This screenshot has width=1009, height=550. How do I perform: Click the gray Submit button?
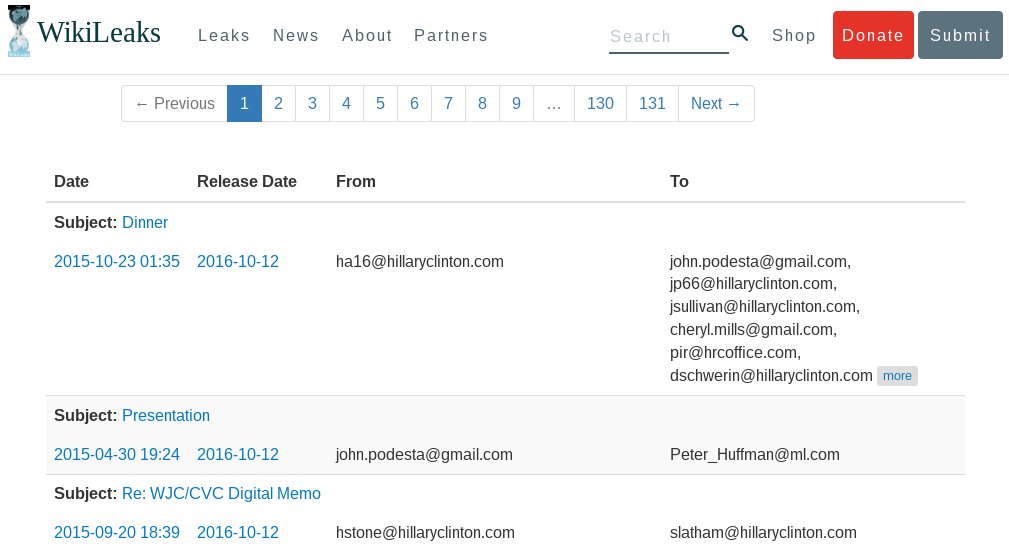tap(959, 35)
